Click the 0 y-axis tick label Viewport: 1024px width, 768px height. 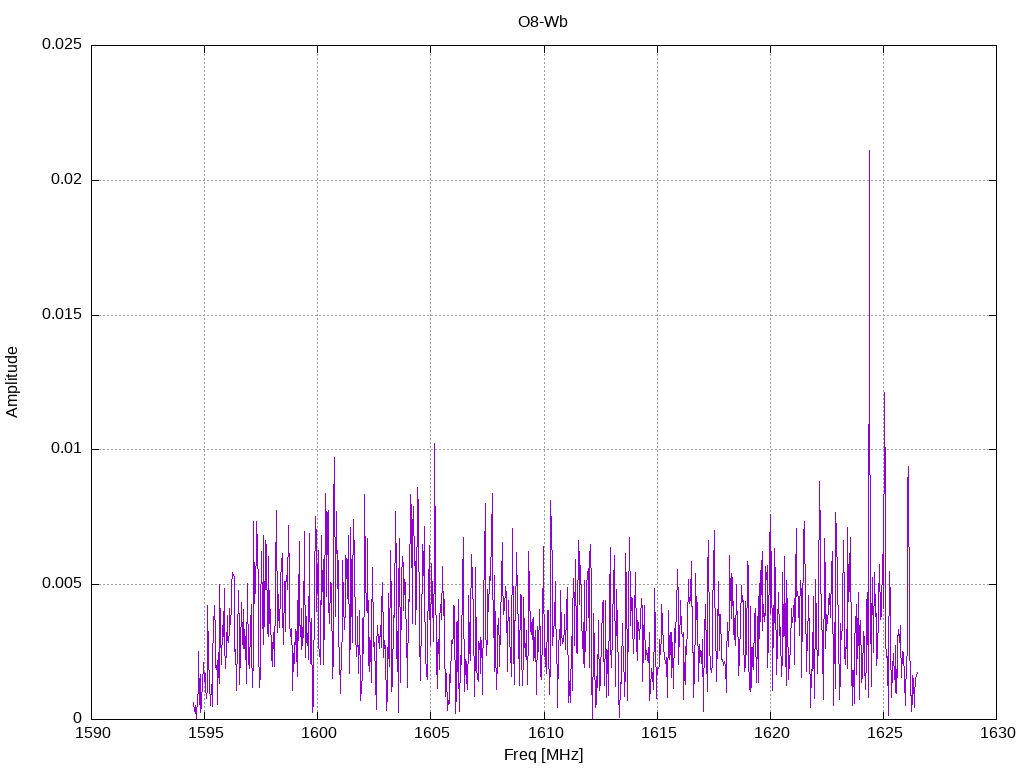[x=78, y=718]
